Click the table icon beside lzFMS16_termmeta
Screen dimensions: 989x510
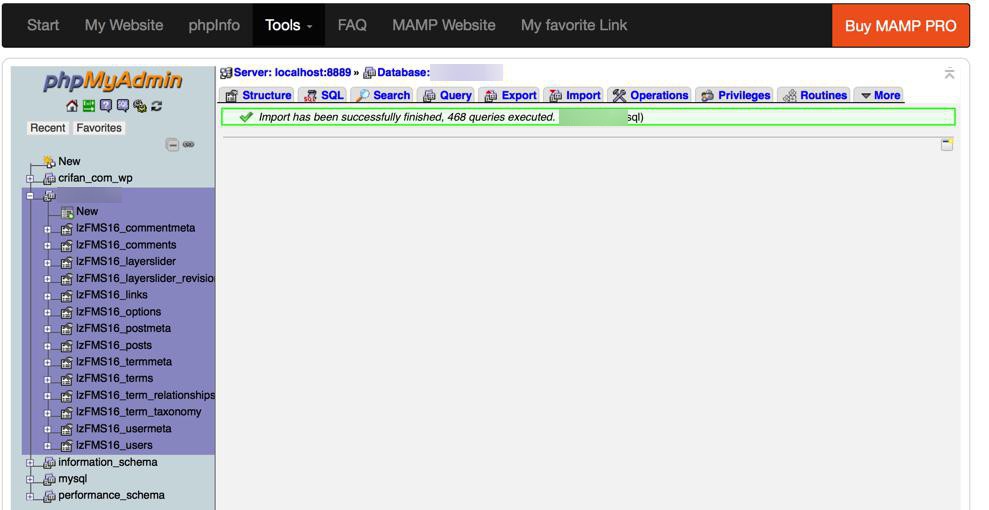(66, 362)
